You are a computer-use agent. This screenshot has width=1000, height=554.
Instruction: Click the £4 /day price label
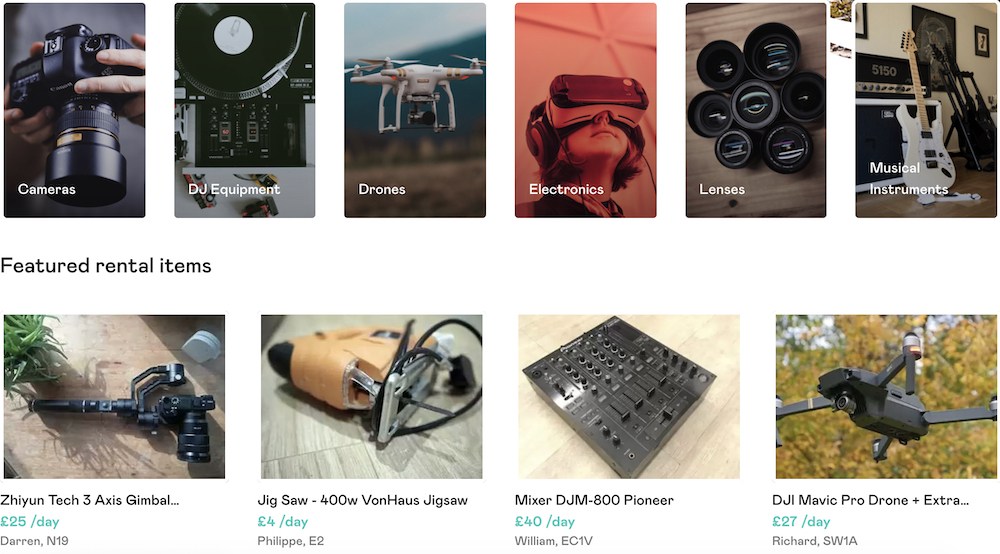coord(283,521)
